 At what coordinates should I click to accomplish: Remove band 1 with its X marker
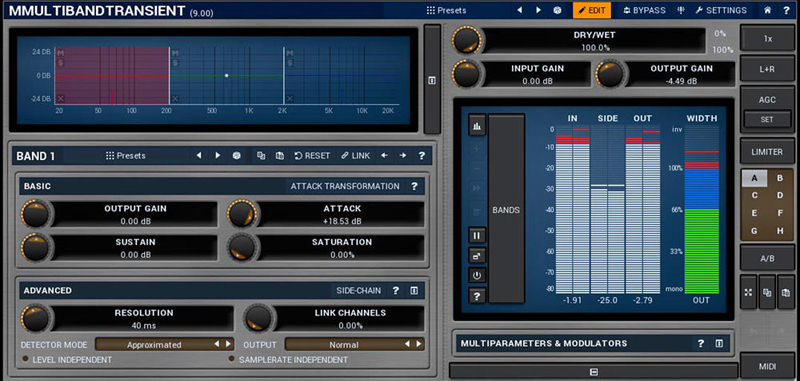click(x=61, y=98)
